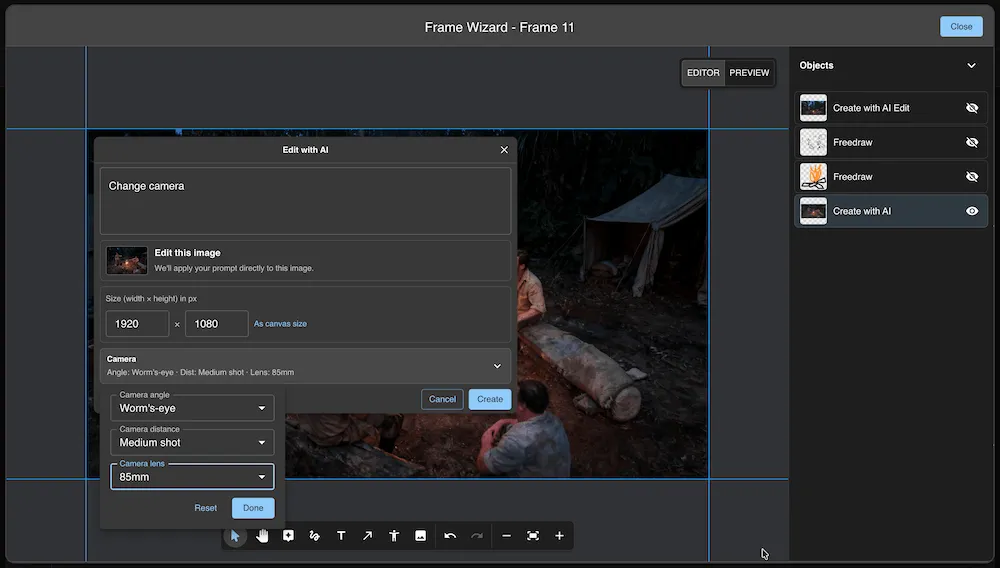1000x568 pixels.
Task: Collapse the Camera settings section
Action: 497,366
